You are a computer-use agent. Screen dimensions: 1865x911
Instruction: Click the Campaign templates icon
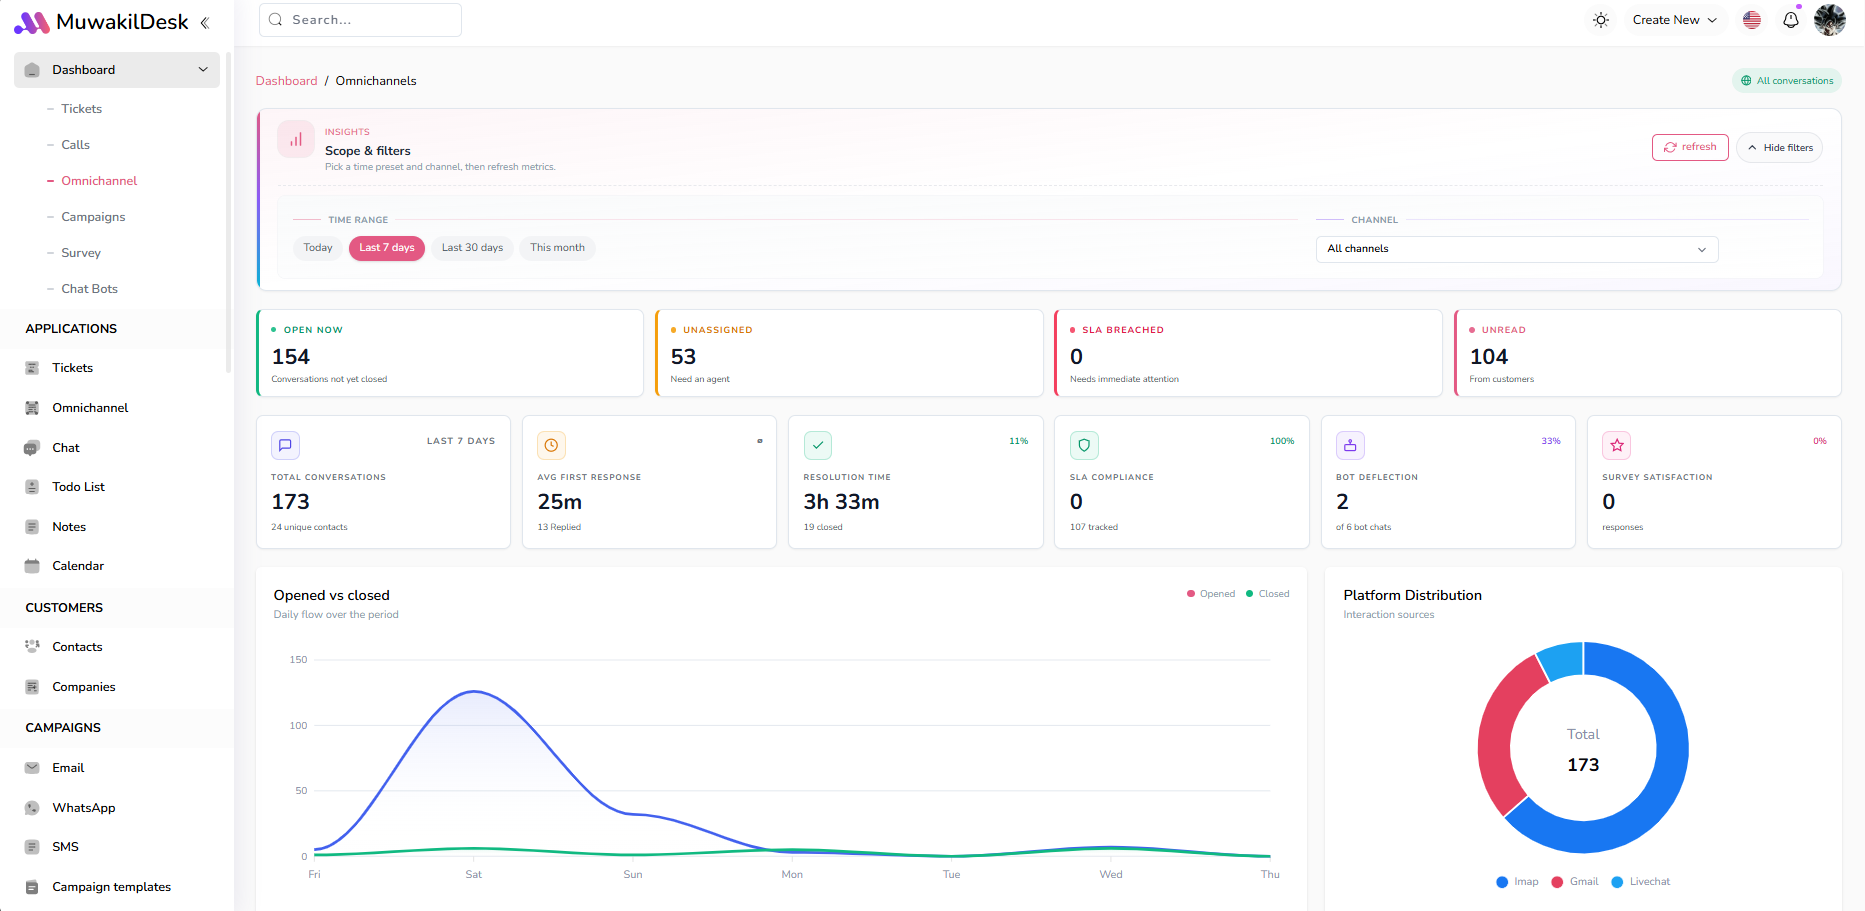[32, 887]
